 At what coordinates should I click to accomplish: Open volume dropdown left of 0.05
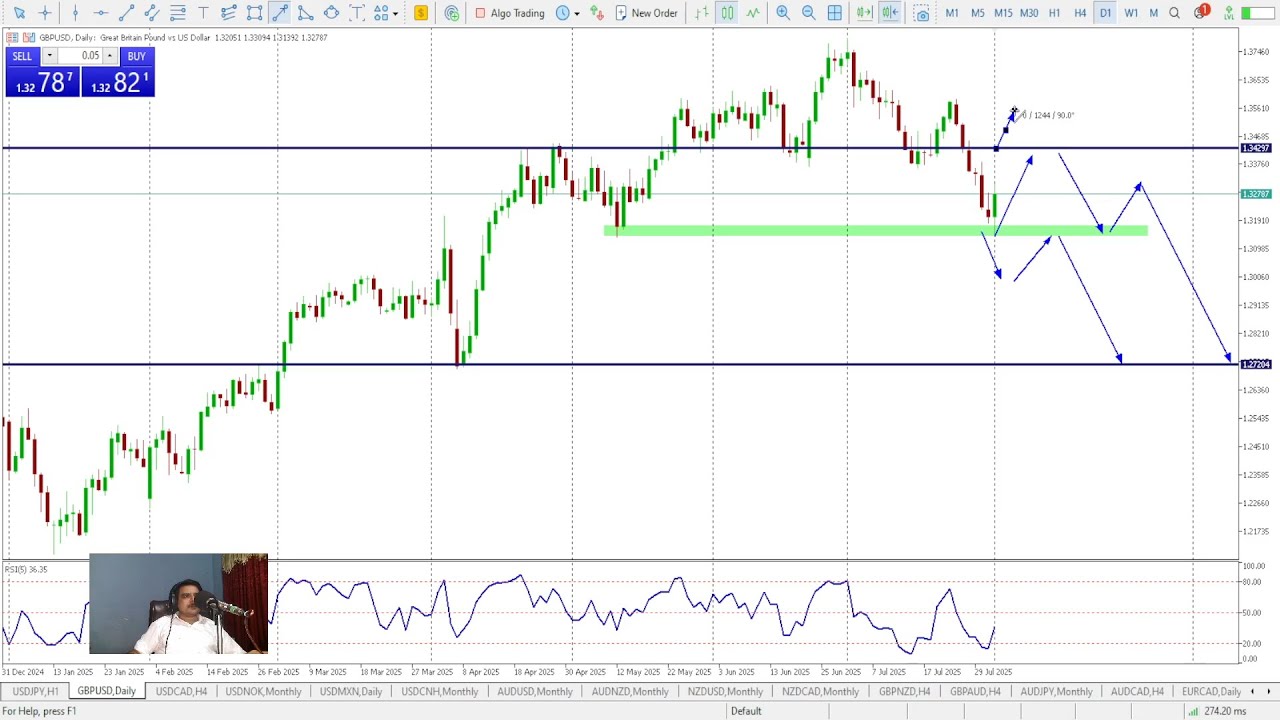[49, 56]
